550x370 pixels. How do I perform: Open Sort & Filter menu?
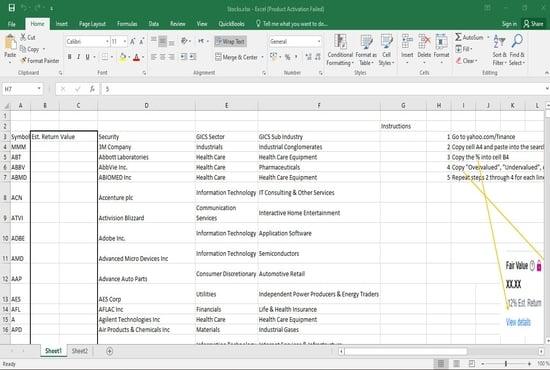coord(499,50)
